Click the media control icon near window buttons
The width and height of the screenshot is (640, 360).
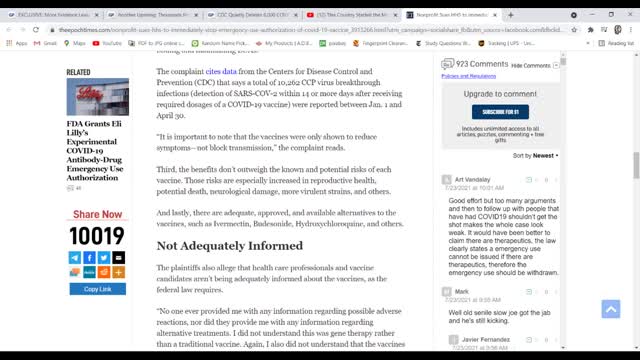[573, 15]
